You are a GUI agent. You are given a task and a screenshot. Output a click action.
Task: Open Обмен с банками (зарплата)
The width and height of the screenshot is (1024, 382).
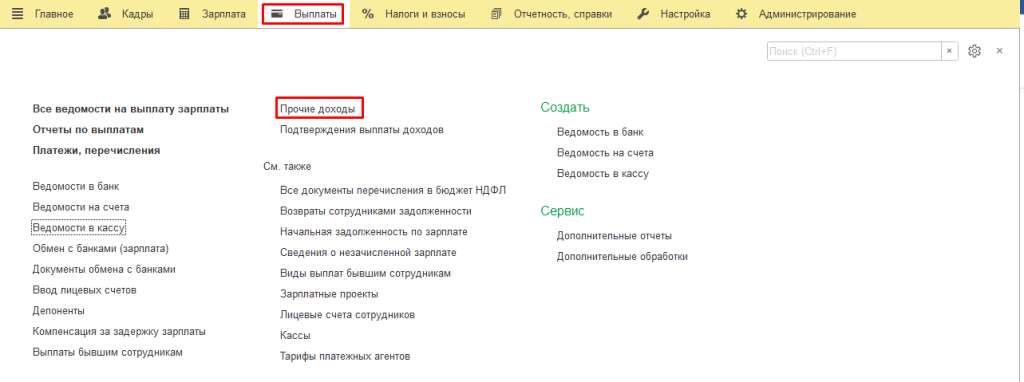[101, 248]
